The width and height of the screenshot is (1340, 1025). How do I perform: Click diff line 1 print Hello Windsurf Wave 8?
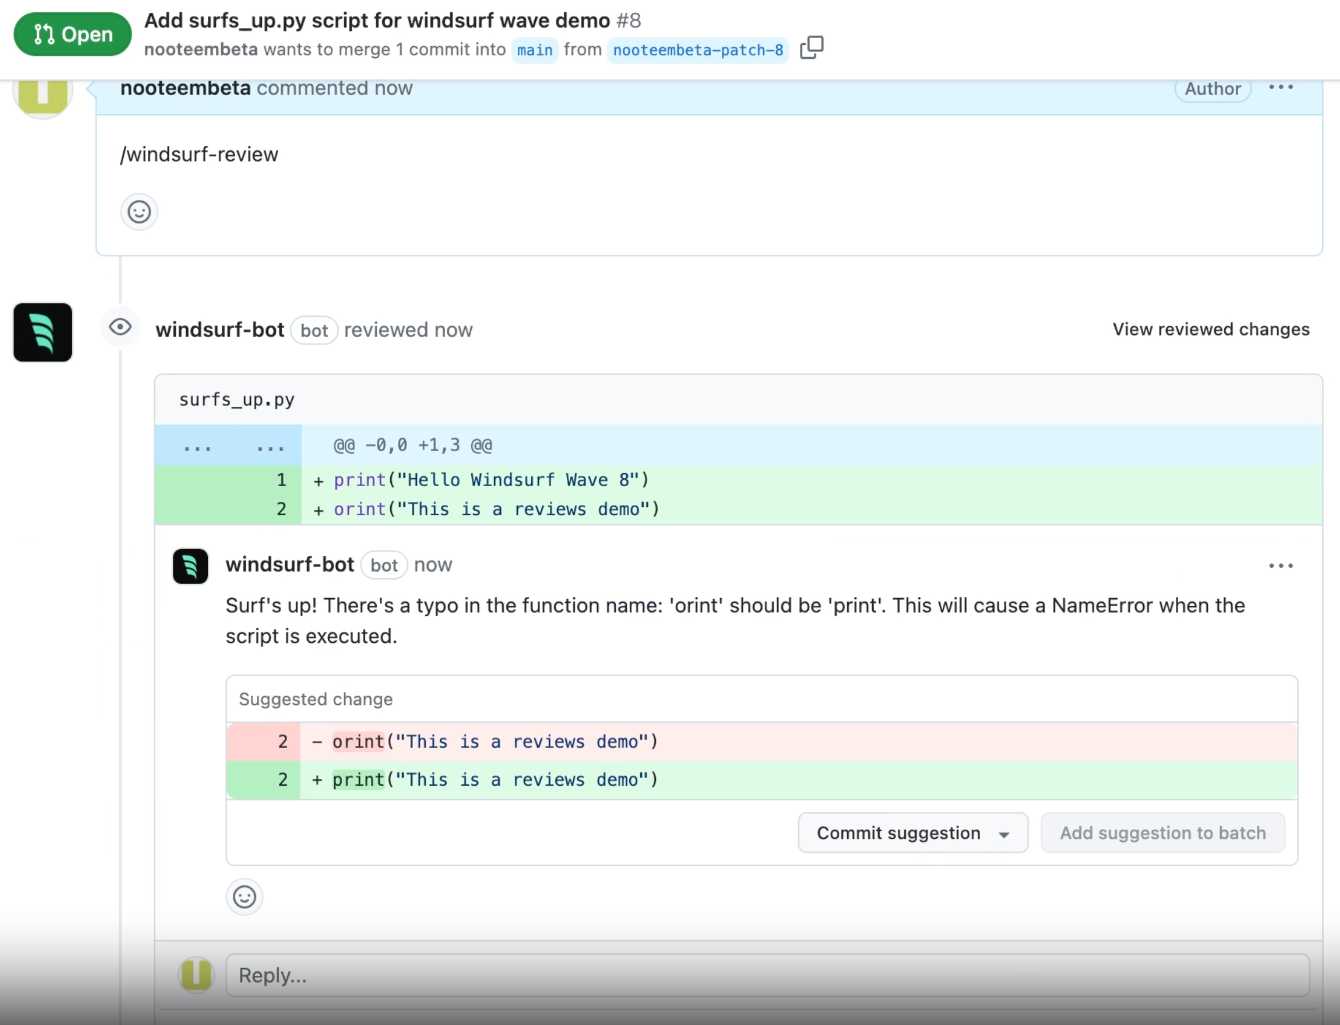tap(739, 480)
